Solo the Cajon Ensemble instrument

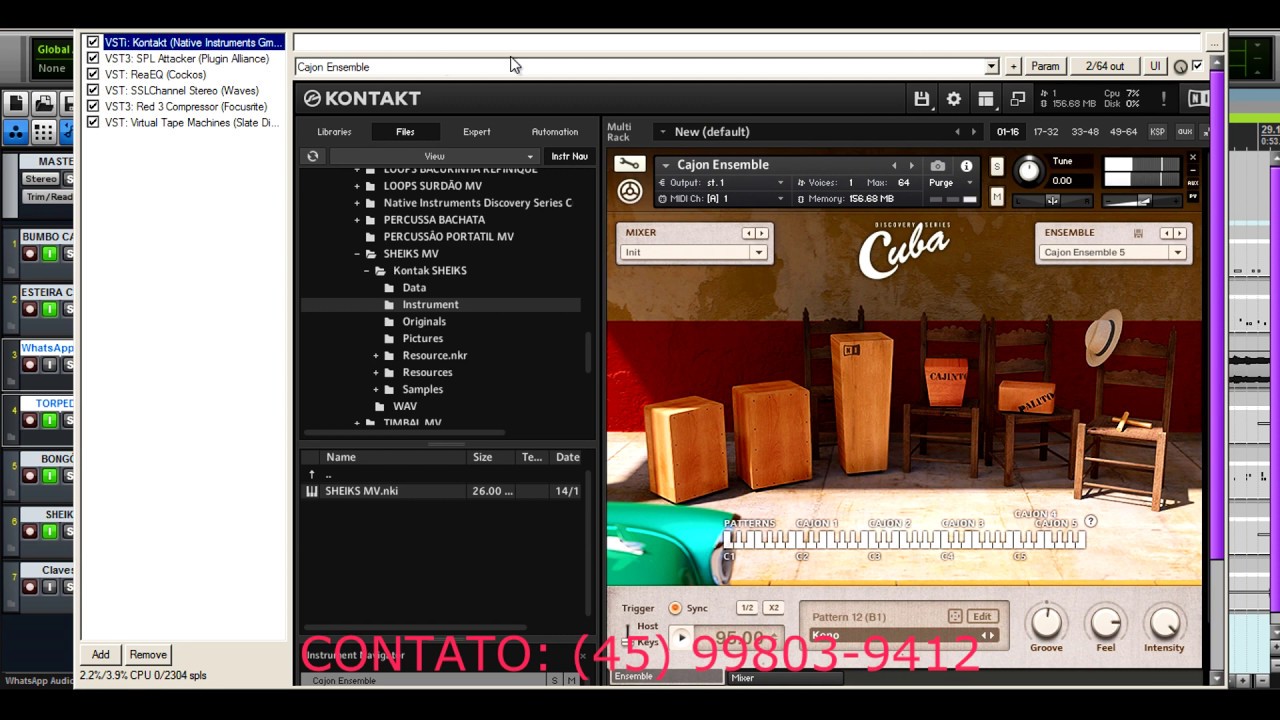[x=996, y=166]
